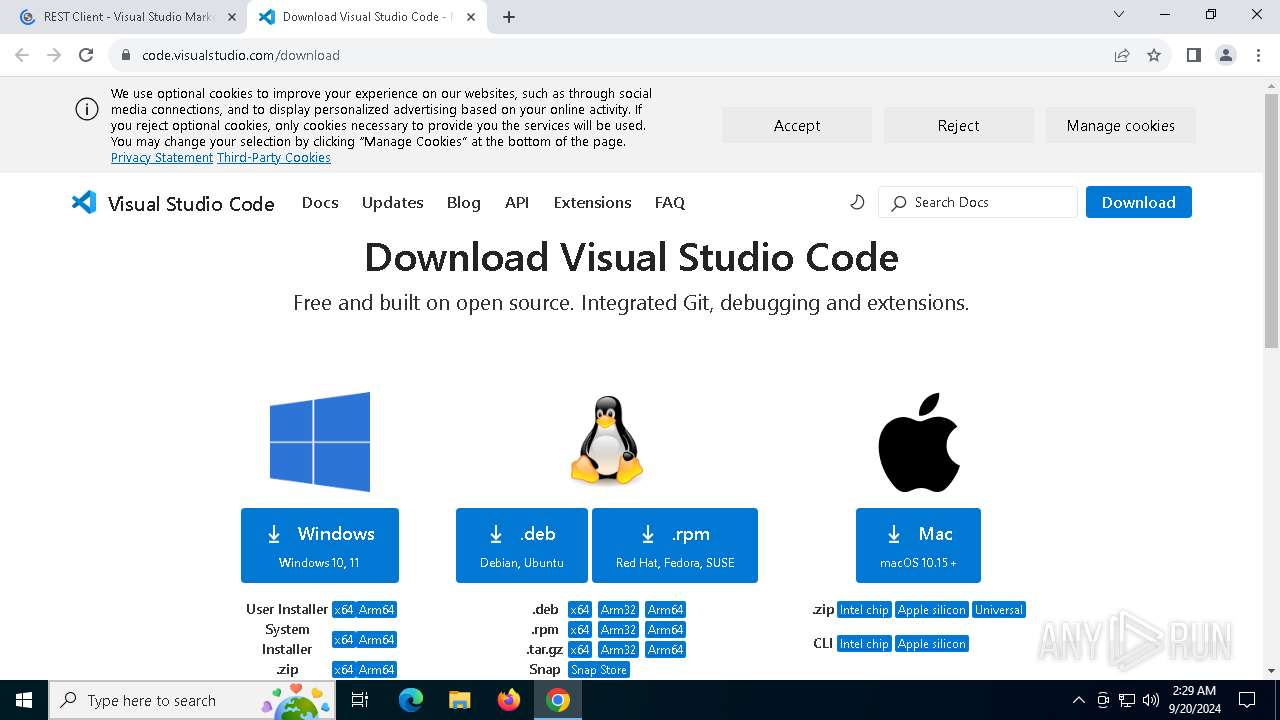The width and height of the screenshot is (1280, 720).
Task: Open the Windows Start menu
Action: [24, 700]
